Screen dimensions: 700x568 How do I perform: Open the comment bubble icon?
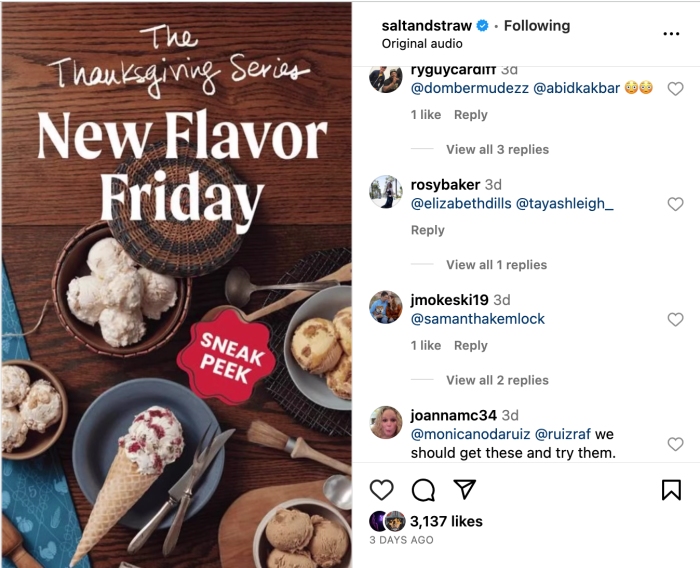tap(423, 490)
